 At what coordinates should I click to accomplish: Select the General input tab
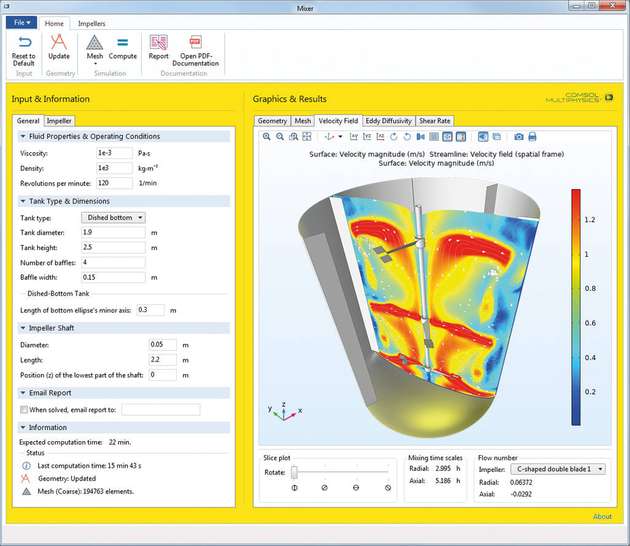click(x=28, y=121)
